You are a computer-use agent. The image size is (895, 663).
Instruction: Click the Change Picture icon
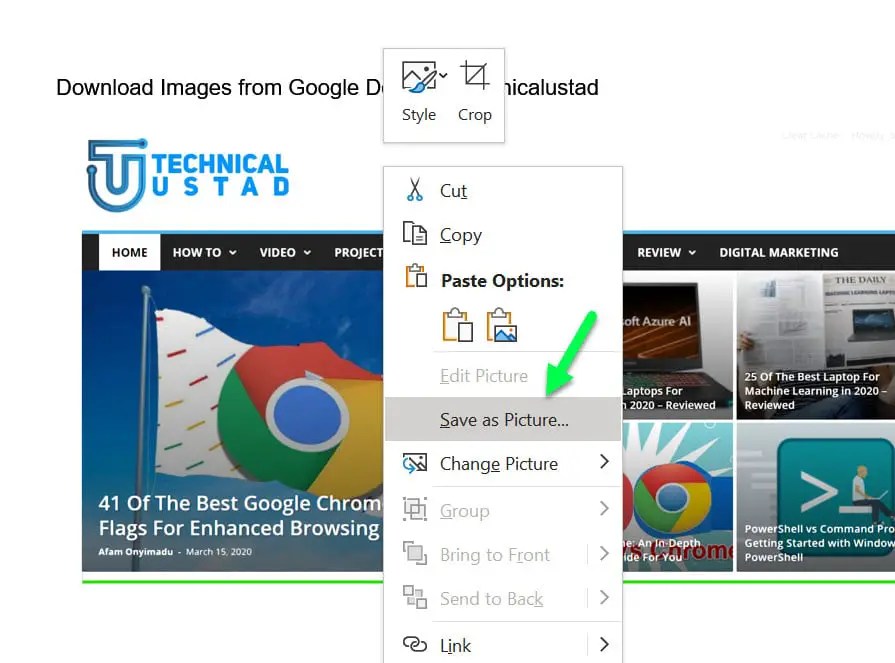415,463
